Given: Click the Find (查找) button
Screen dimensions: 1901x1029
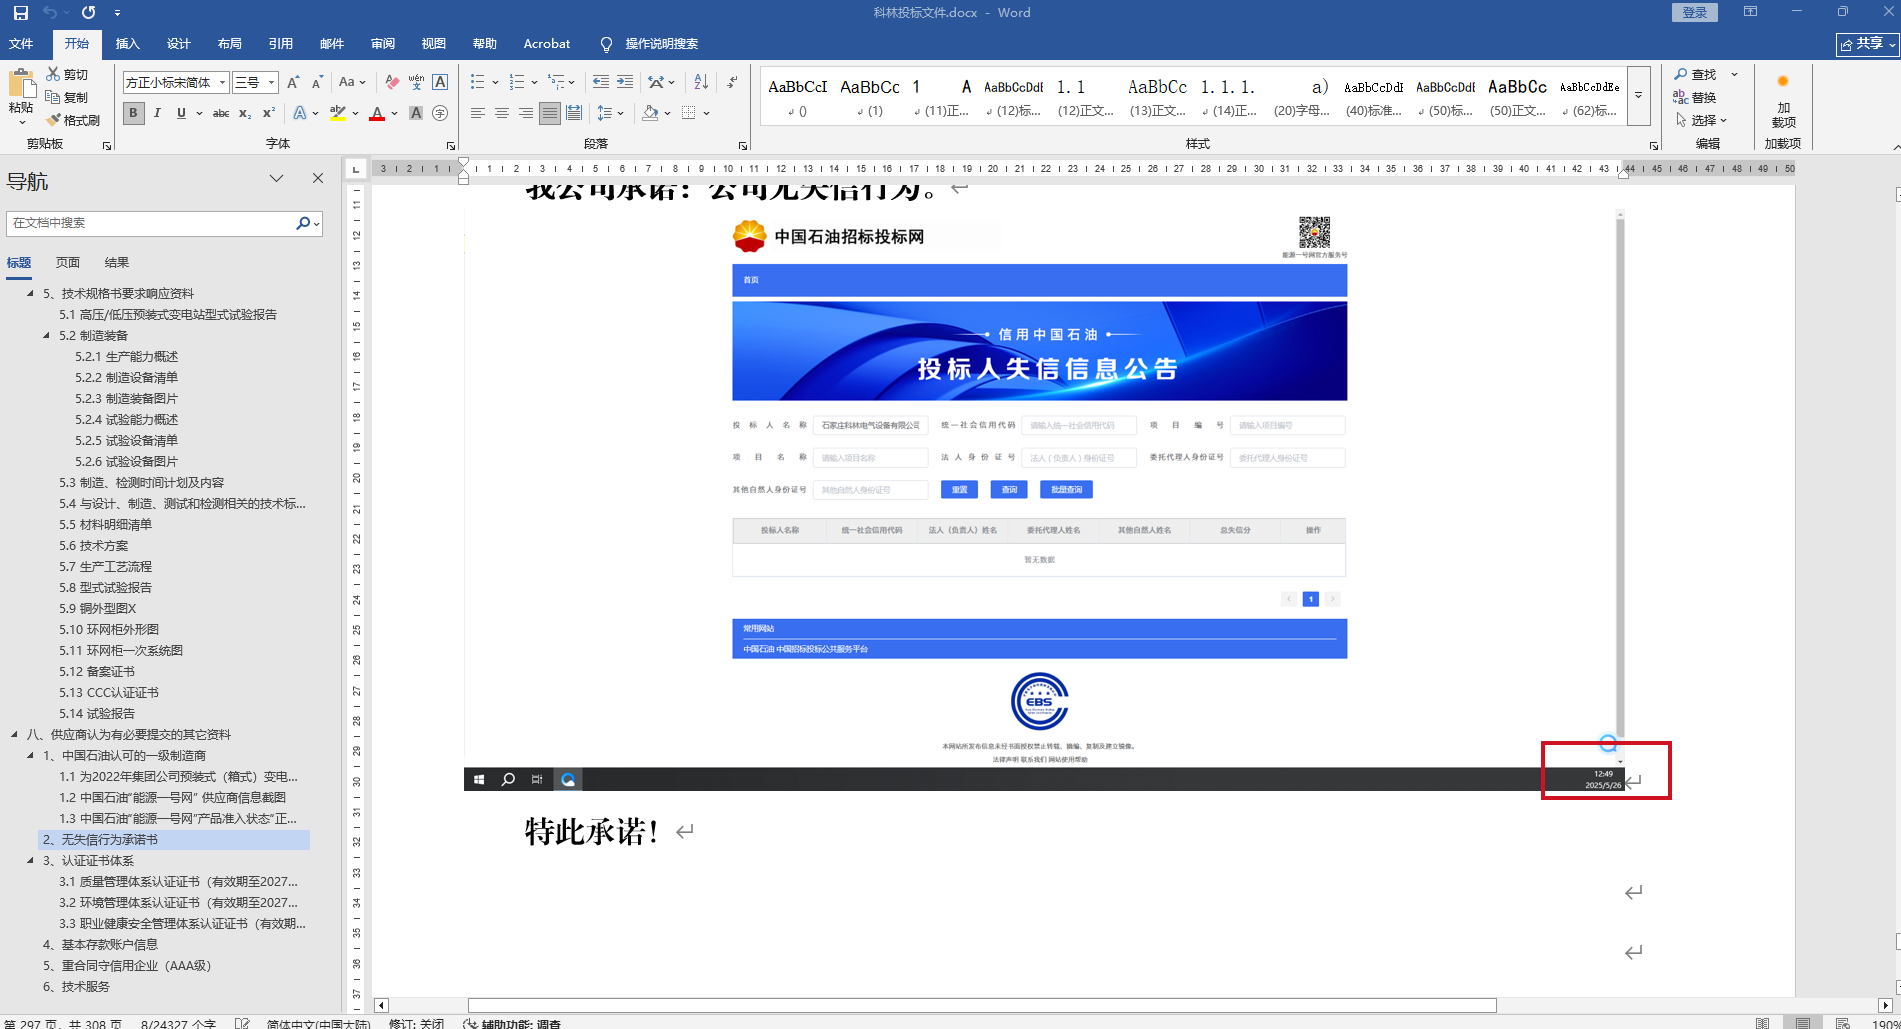Looking at the screenshot, I should [x=1695, y=75].
